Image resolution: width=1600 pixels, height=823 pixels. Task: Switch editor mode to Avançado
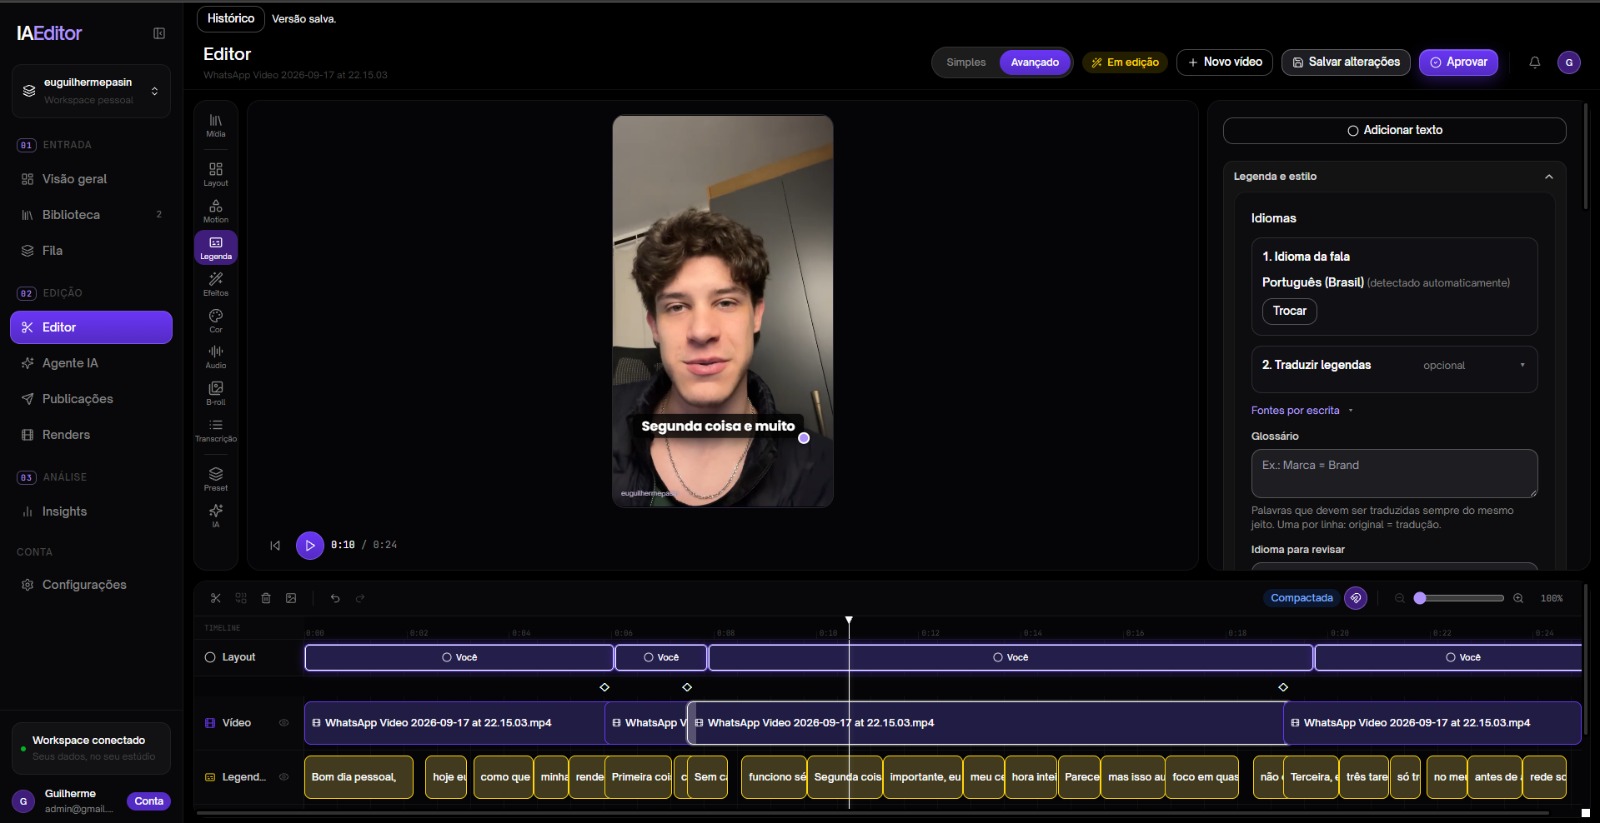pos(1035,62)
